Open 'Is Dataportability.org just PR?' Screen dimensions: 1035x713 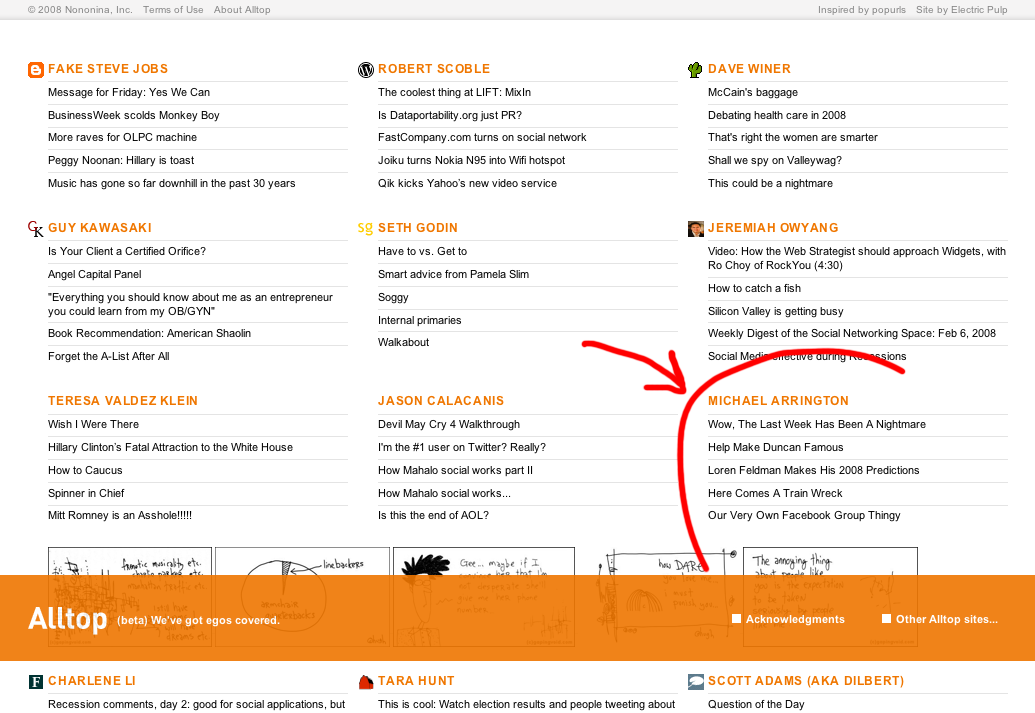(x=450, y=115)
